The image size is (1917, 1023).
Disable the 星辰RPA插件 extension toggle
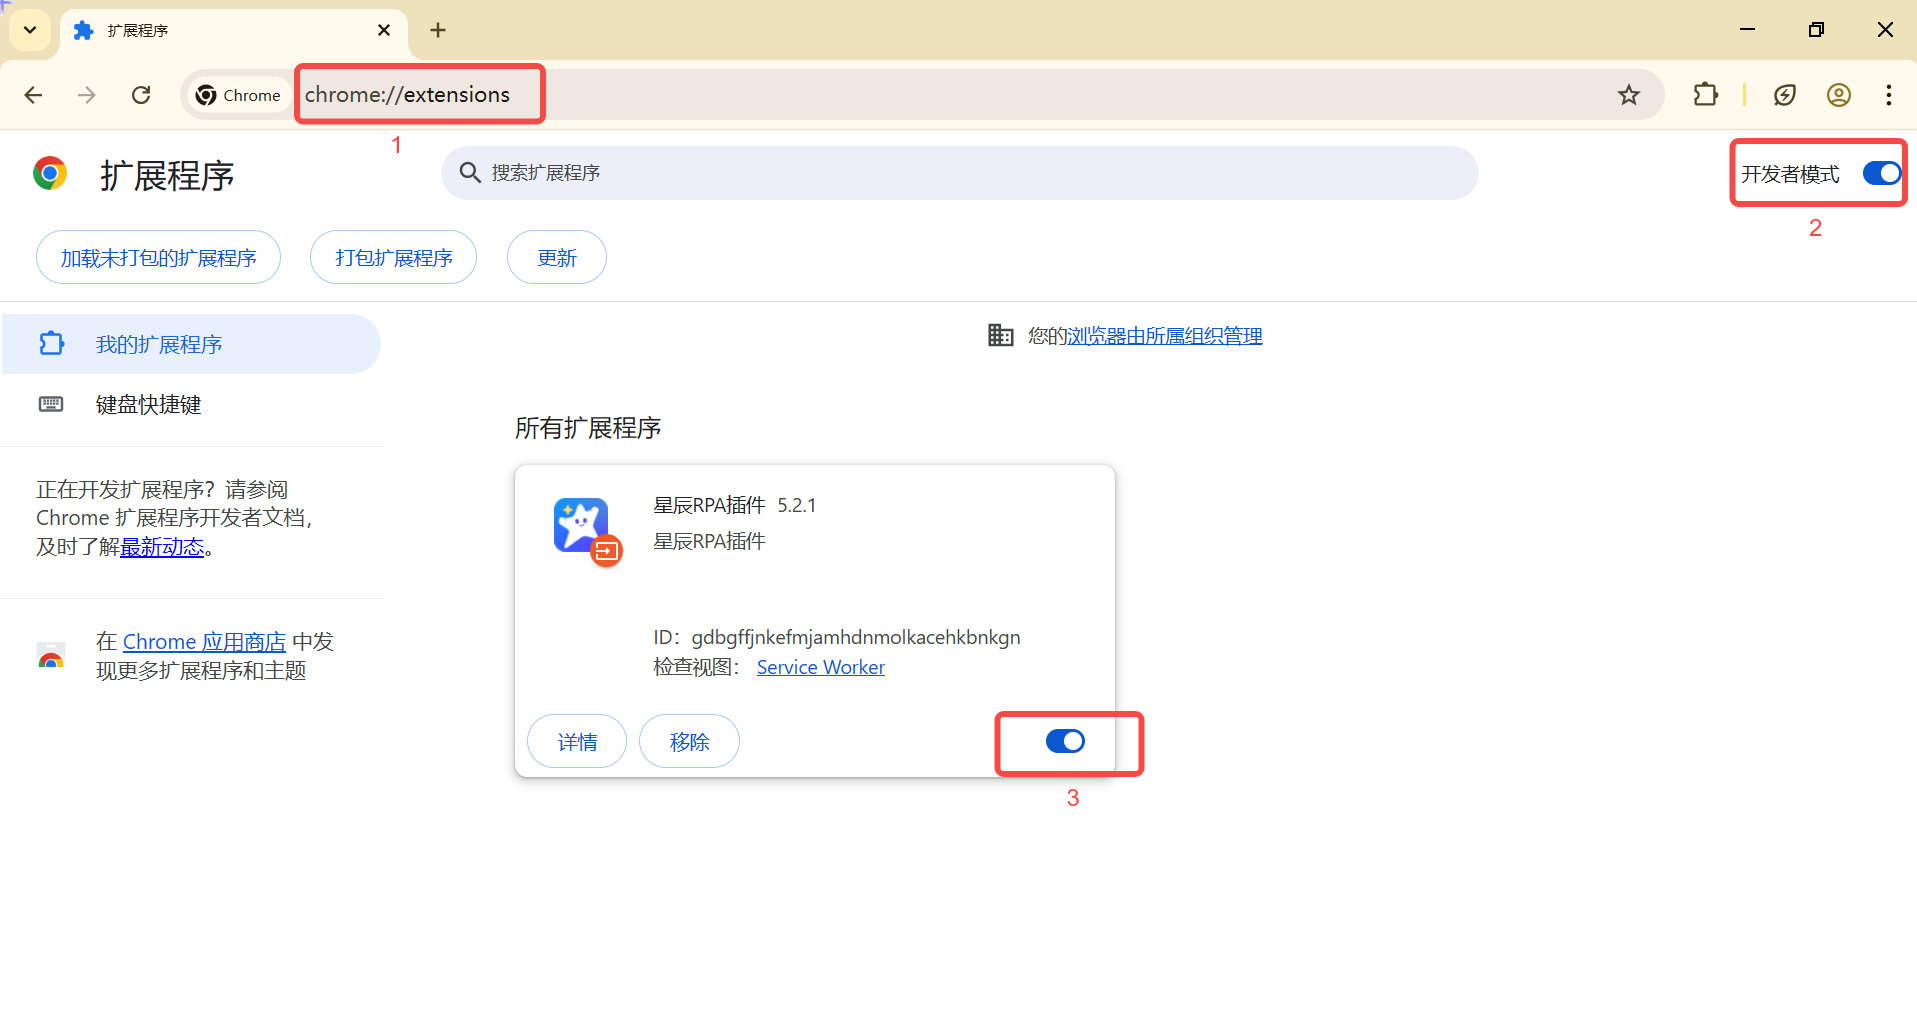coord(1065,741)
